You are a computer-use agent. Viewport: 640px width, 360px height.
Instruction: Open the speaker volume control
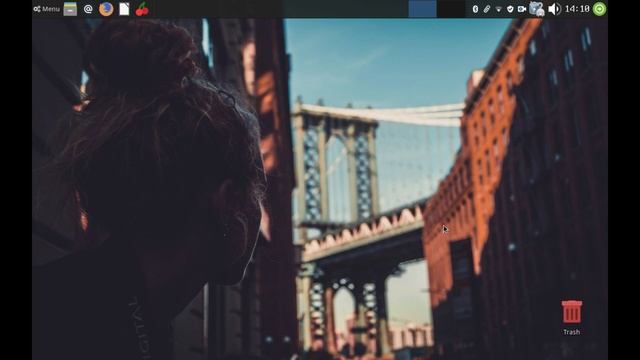tap(554, 9)
